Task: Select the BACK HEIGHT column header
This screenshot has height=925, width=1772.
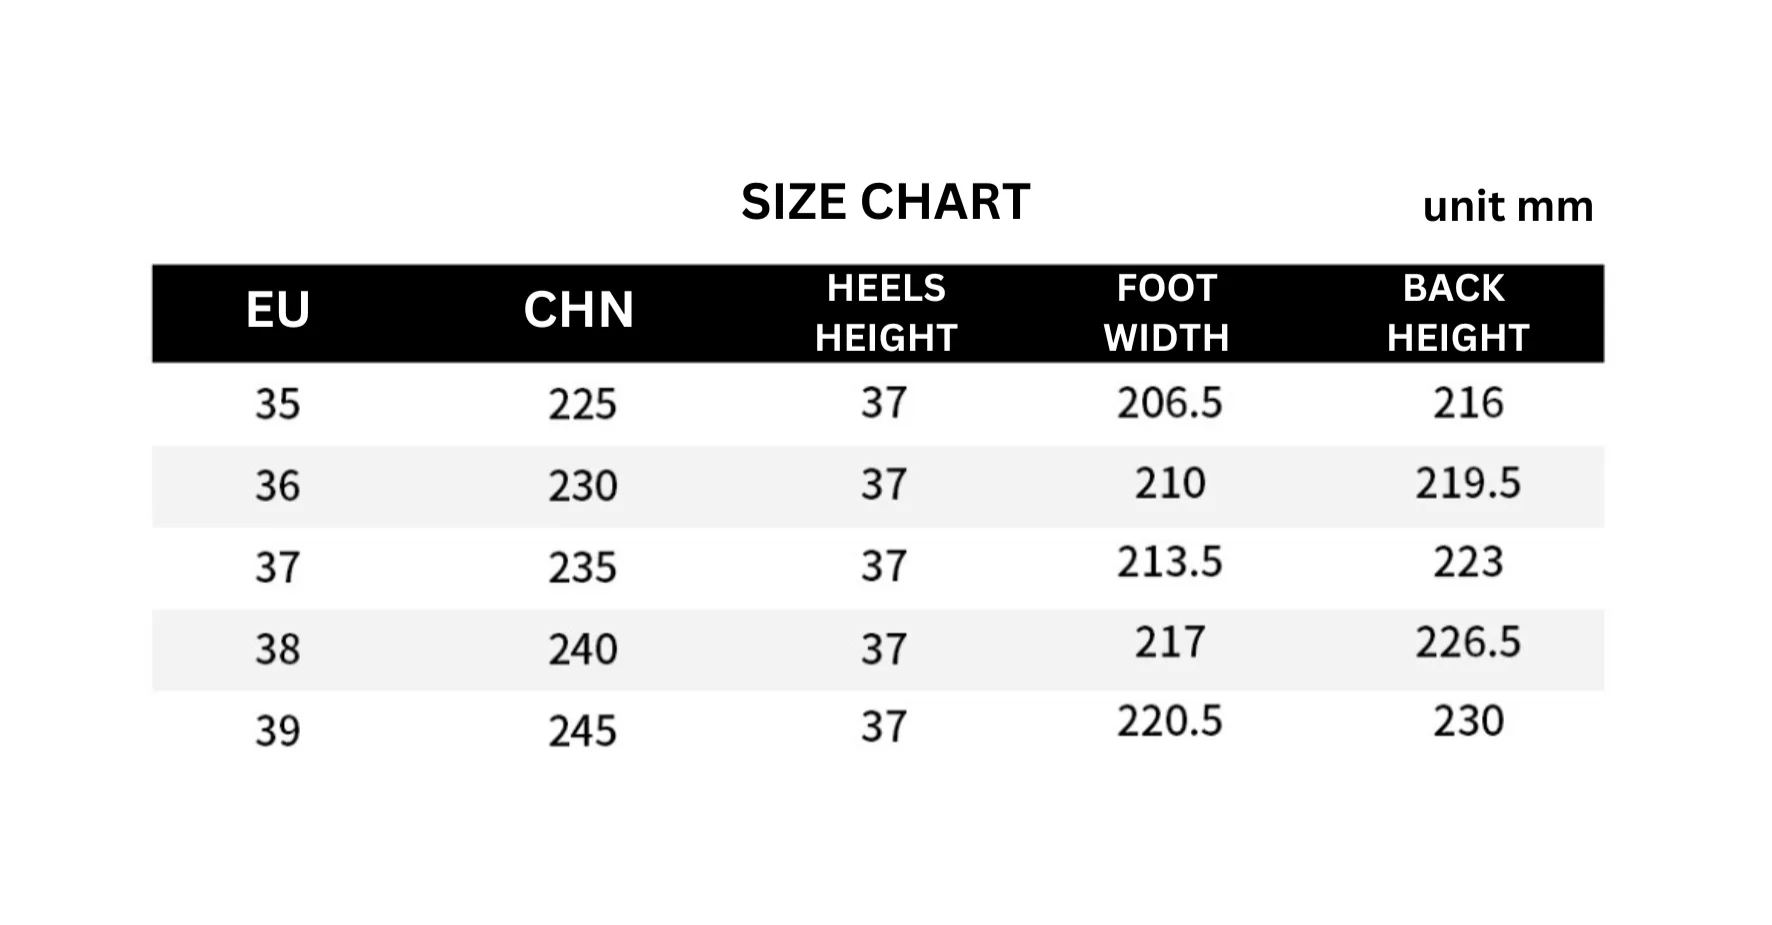Action: coord(1458,313)
